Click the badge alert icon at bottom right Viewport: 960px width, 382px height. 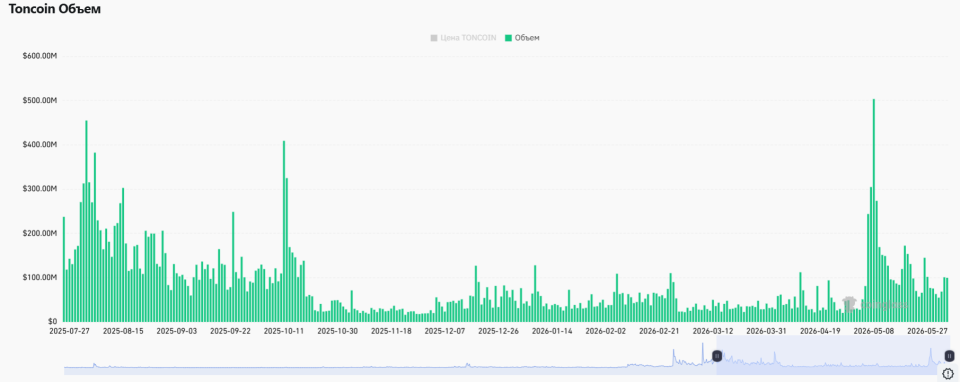[x=948, y=372]
